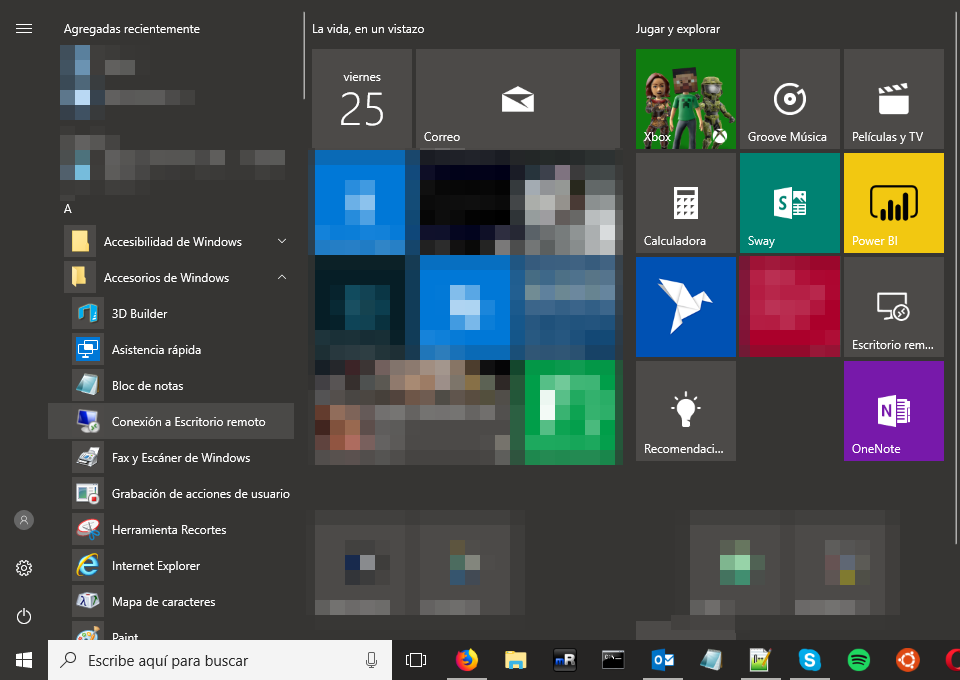Screen dimensions: 960x680
Task: Open Ubuntu from the taskbar
Action: coord(907,660)
